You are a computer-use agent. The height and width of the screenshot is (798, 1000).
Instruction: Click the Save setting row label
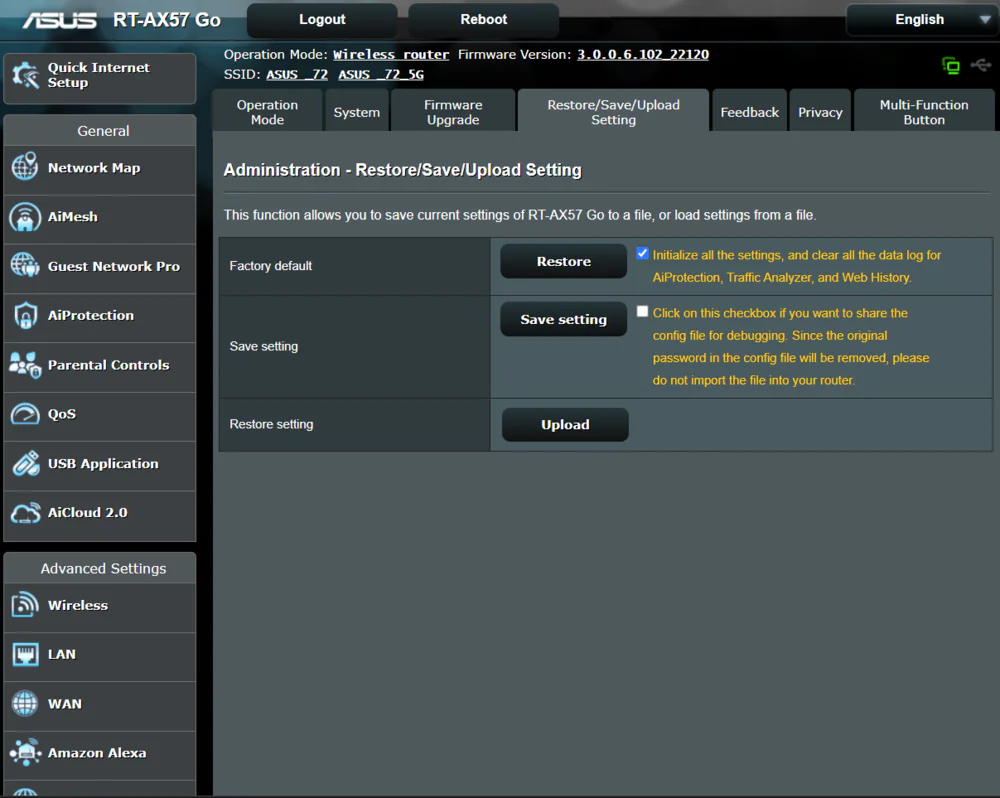pos(263,346)
